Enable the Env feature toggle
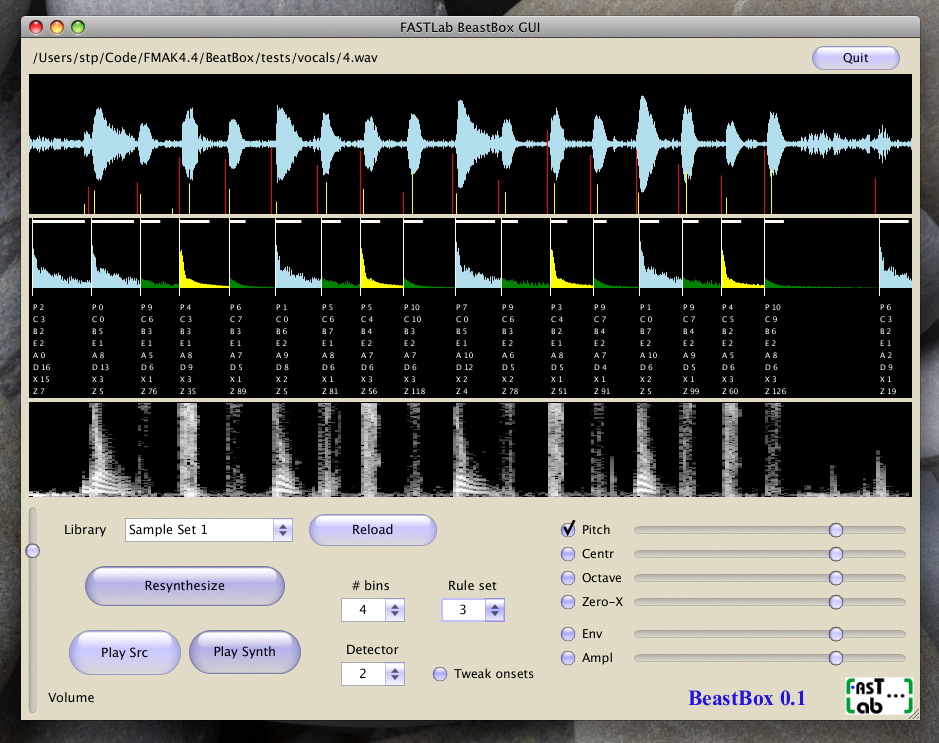The image size is (939, 743). (568, 633)
